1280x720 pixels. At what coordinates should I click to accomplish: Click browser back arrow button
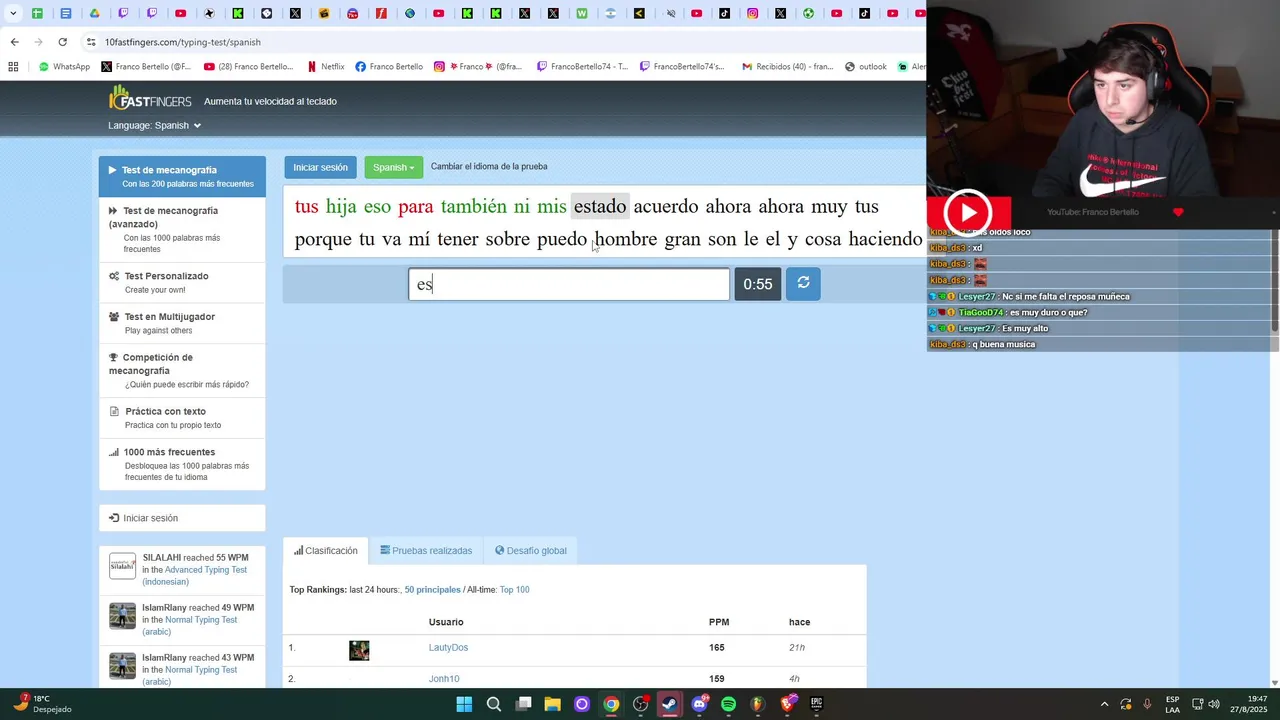tap(14, 42)
